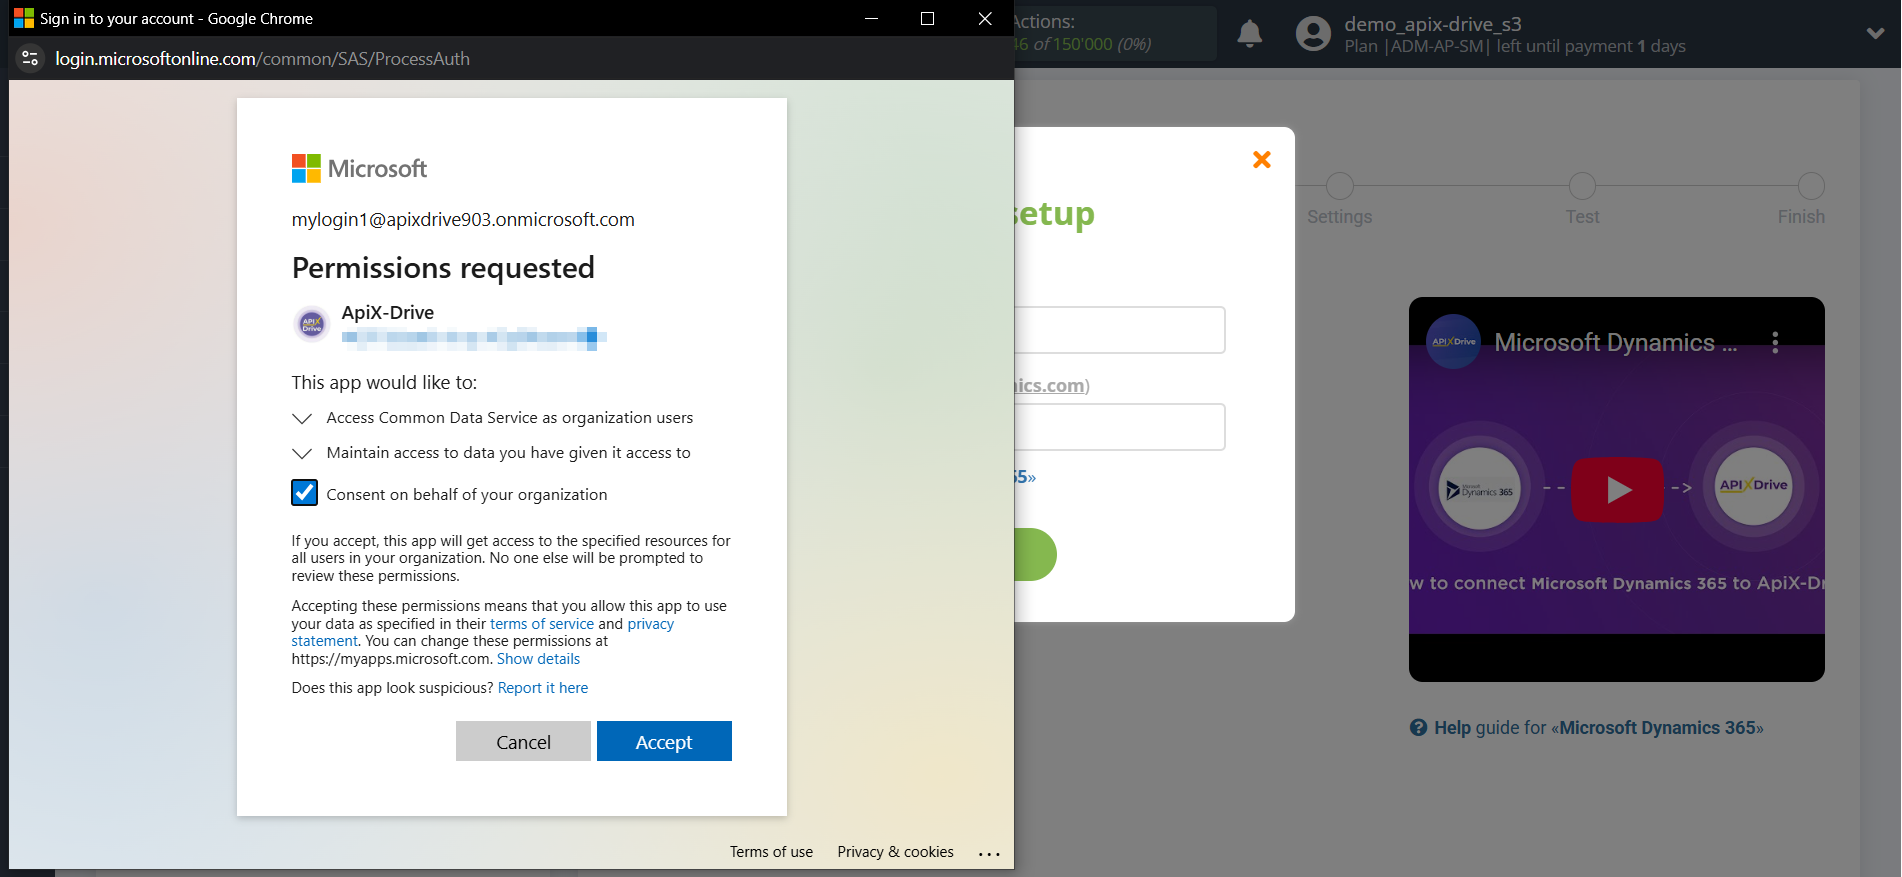Open the video's three-dot options menu

pyautogui.click(x=1775, y=343)
